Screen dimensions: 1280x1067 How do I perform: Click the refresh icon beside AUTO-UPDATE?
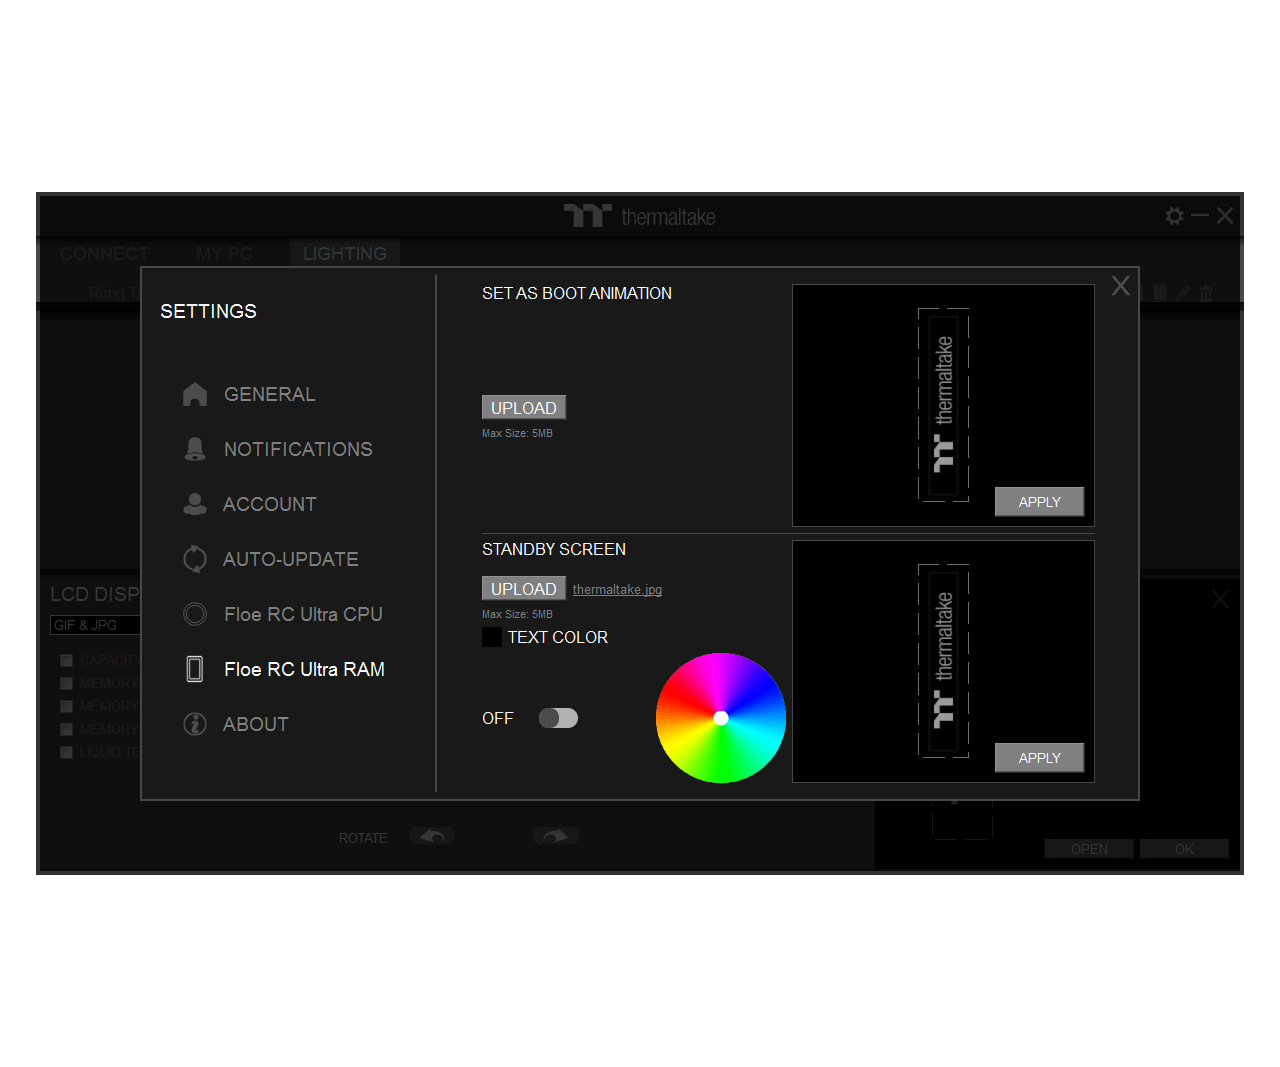click(195, 559)
